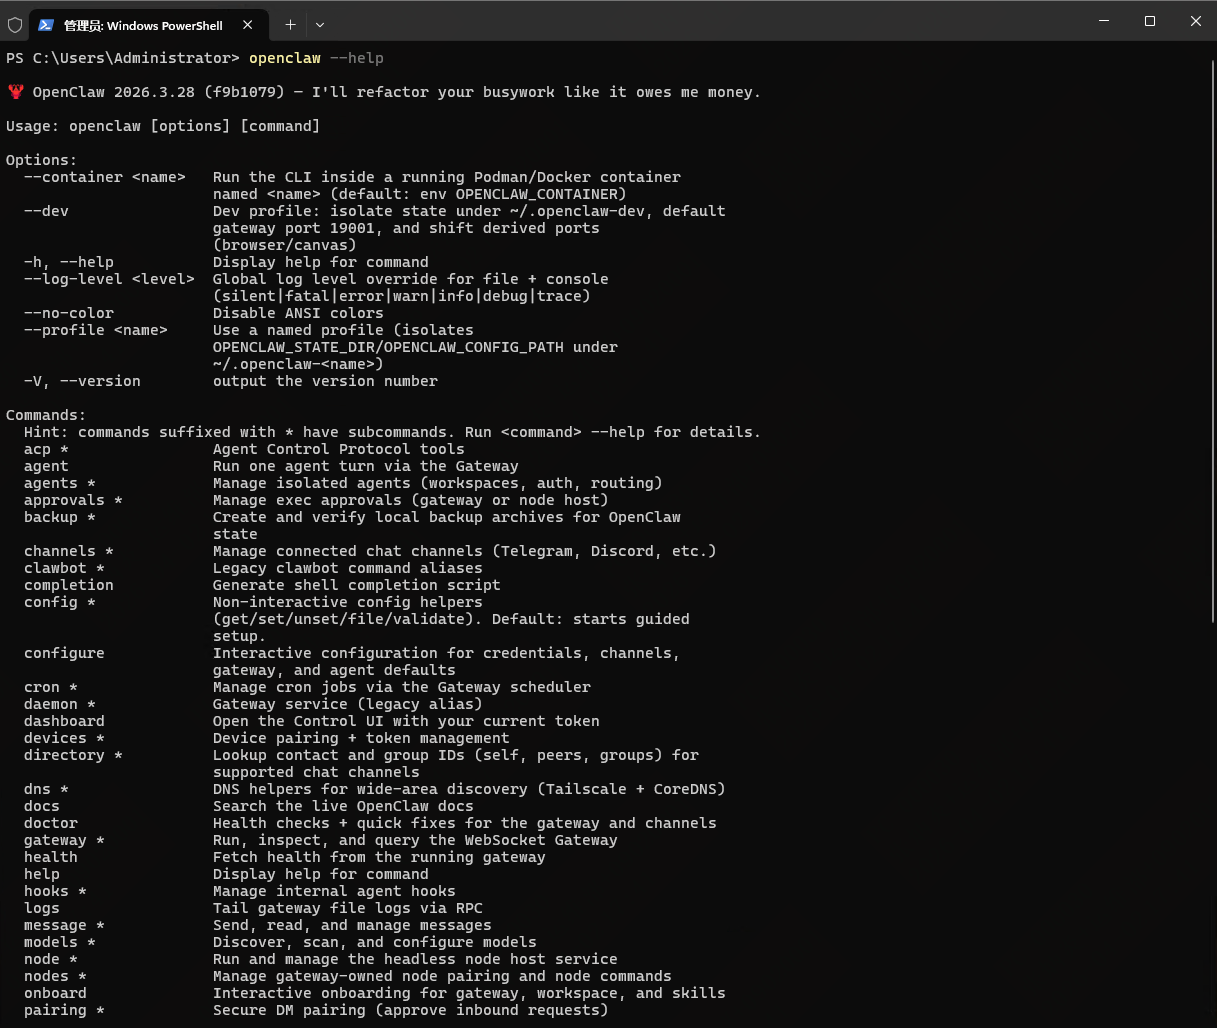Click the 'logs' command
Viewport: 1217px width, 1028px height.
coord(42,908)
